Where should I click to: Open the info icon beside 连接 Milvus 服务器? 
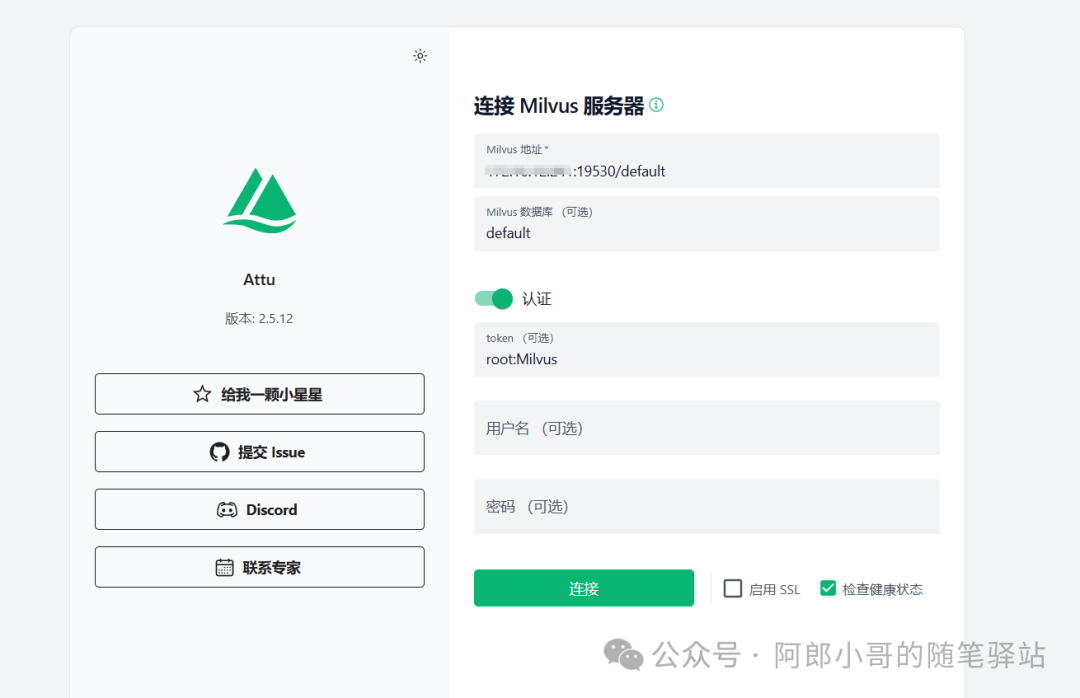coord(656,105)
